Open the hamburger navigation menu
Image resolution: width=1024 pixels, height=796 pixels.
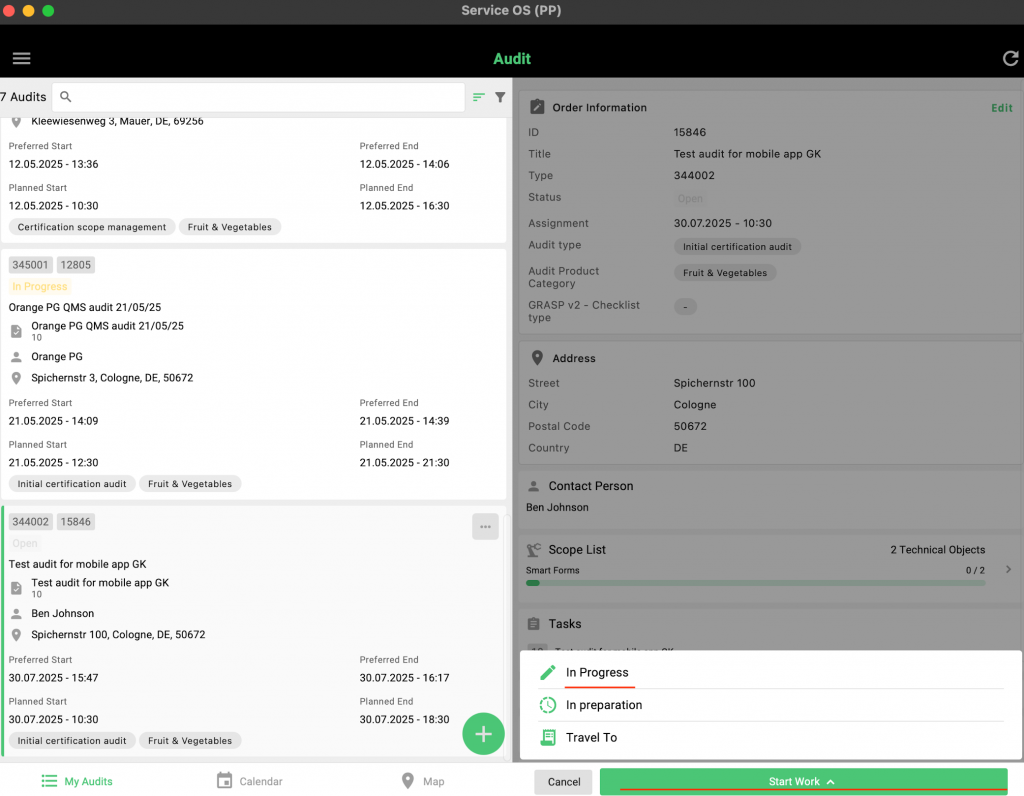[x=21, y=58]
